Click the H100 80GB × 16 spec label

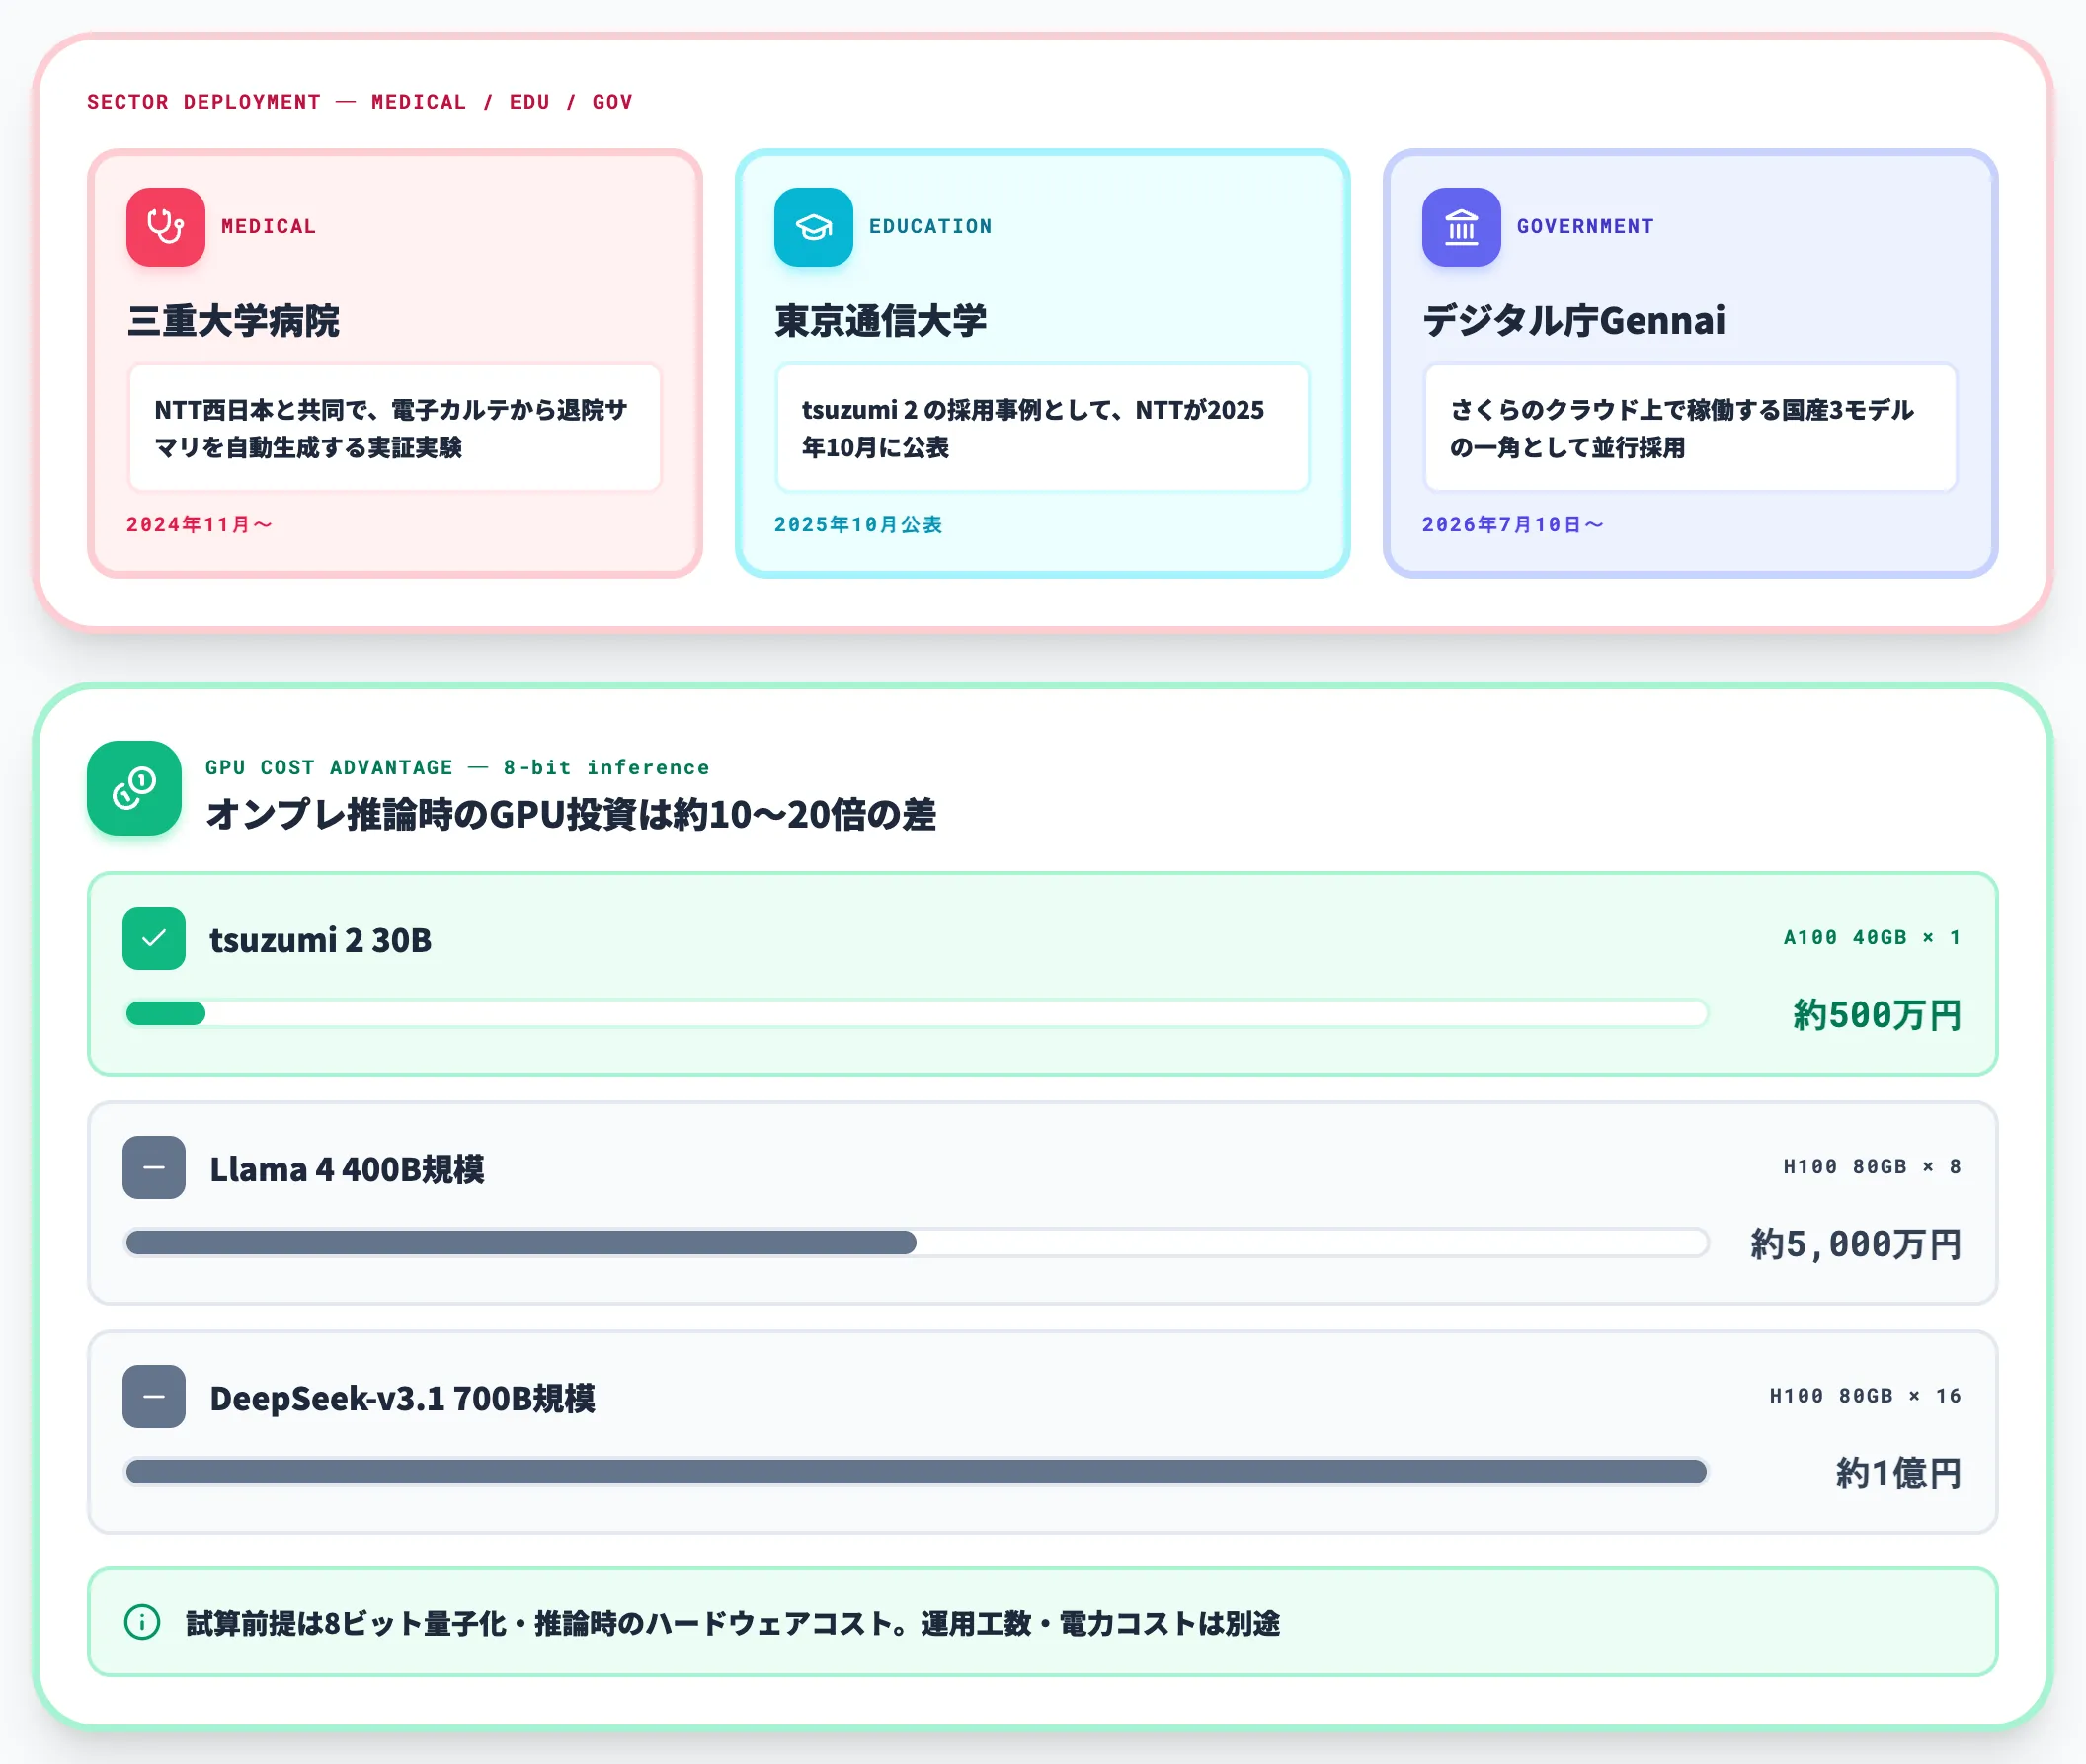tap(1866, 1396)
